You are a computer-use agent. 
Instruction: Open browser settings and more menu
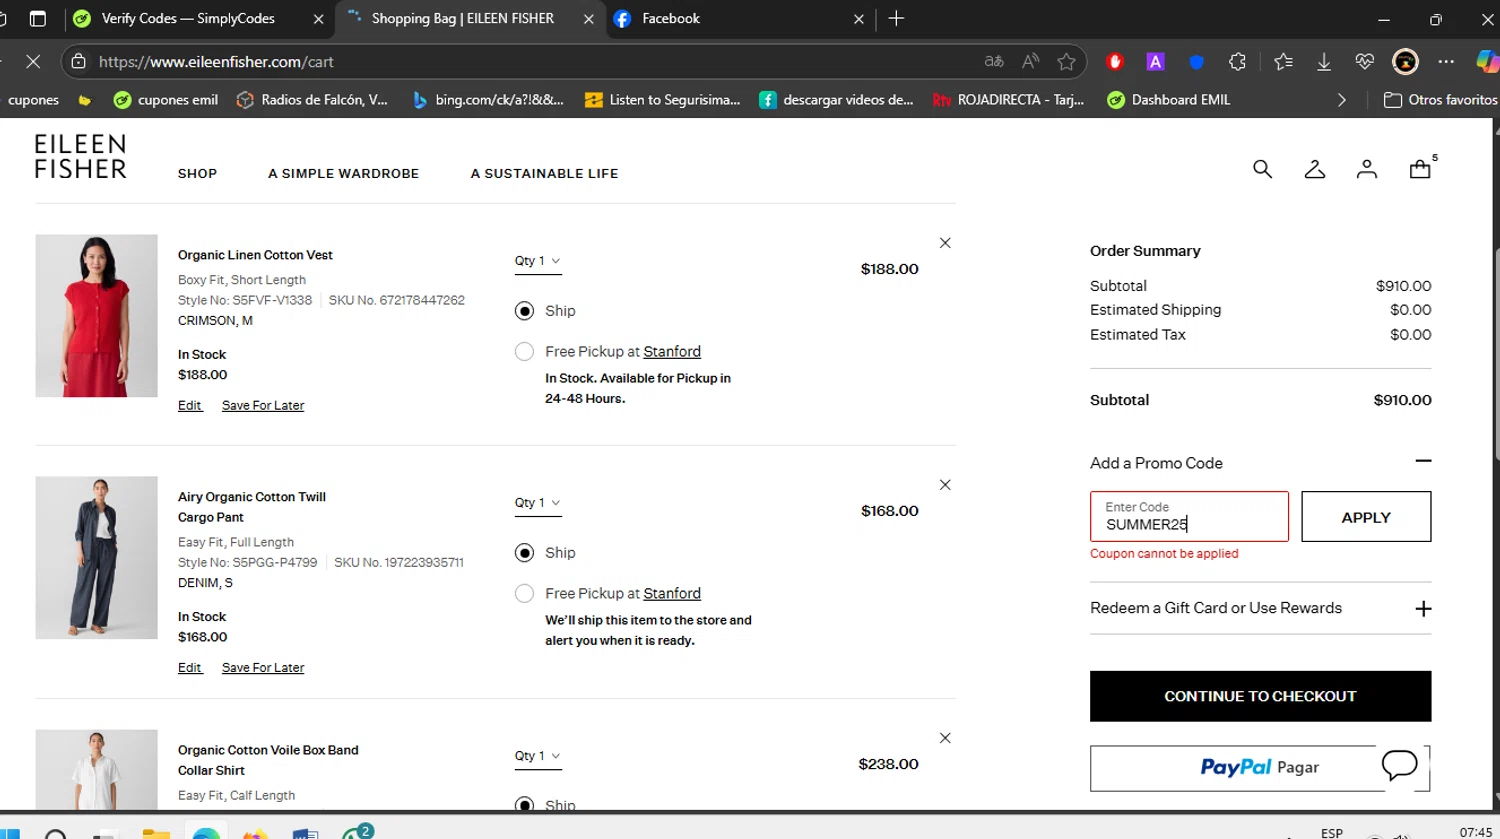tap(1446, 62)
